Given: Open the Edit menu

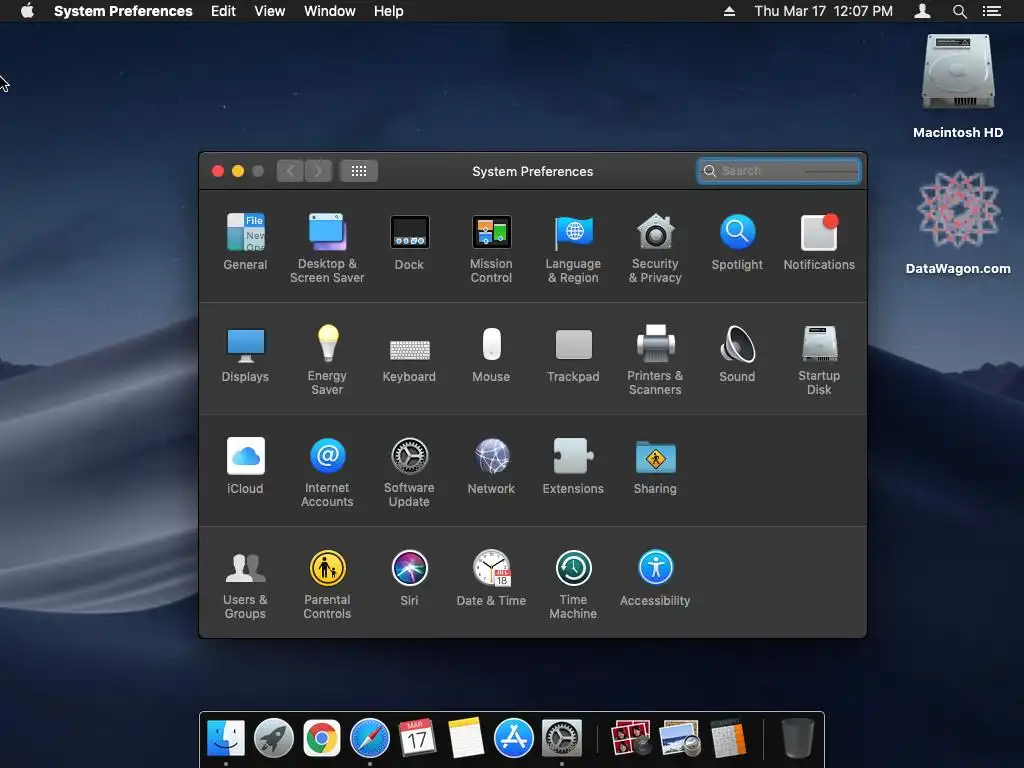Looking at the screenshot, I should pyautogui.click(x=223, y=11).
